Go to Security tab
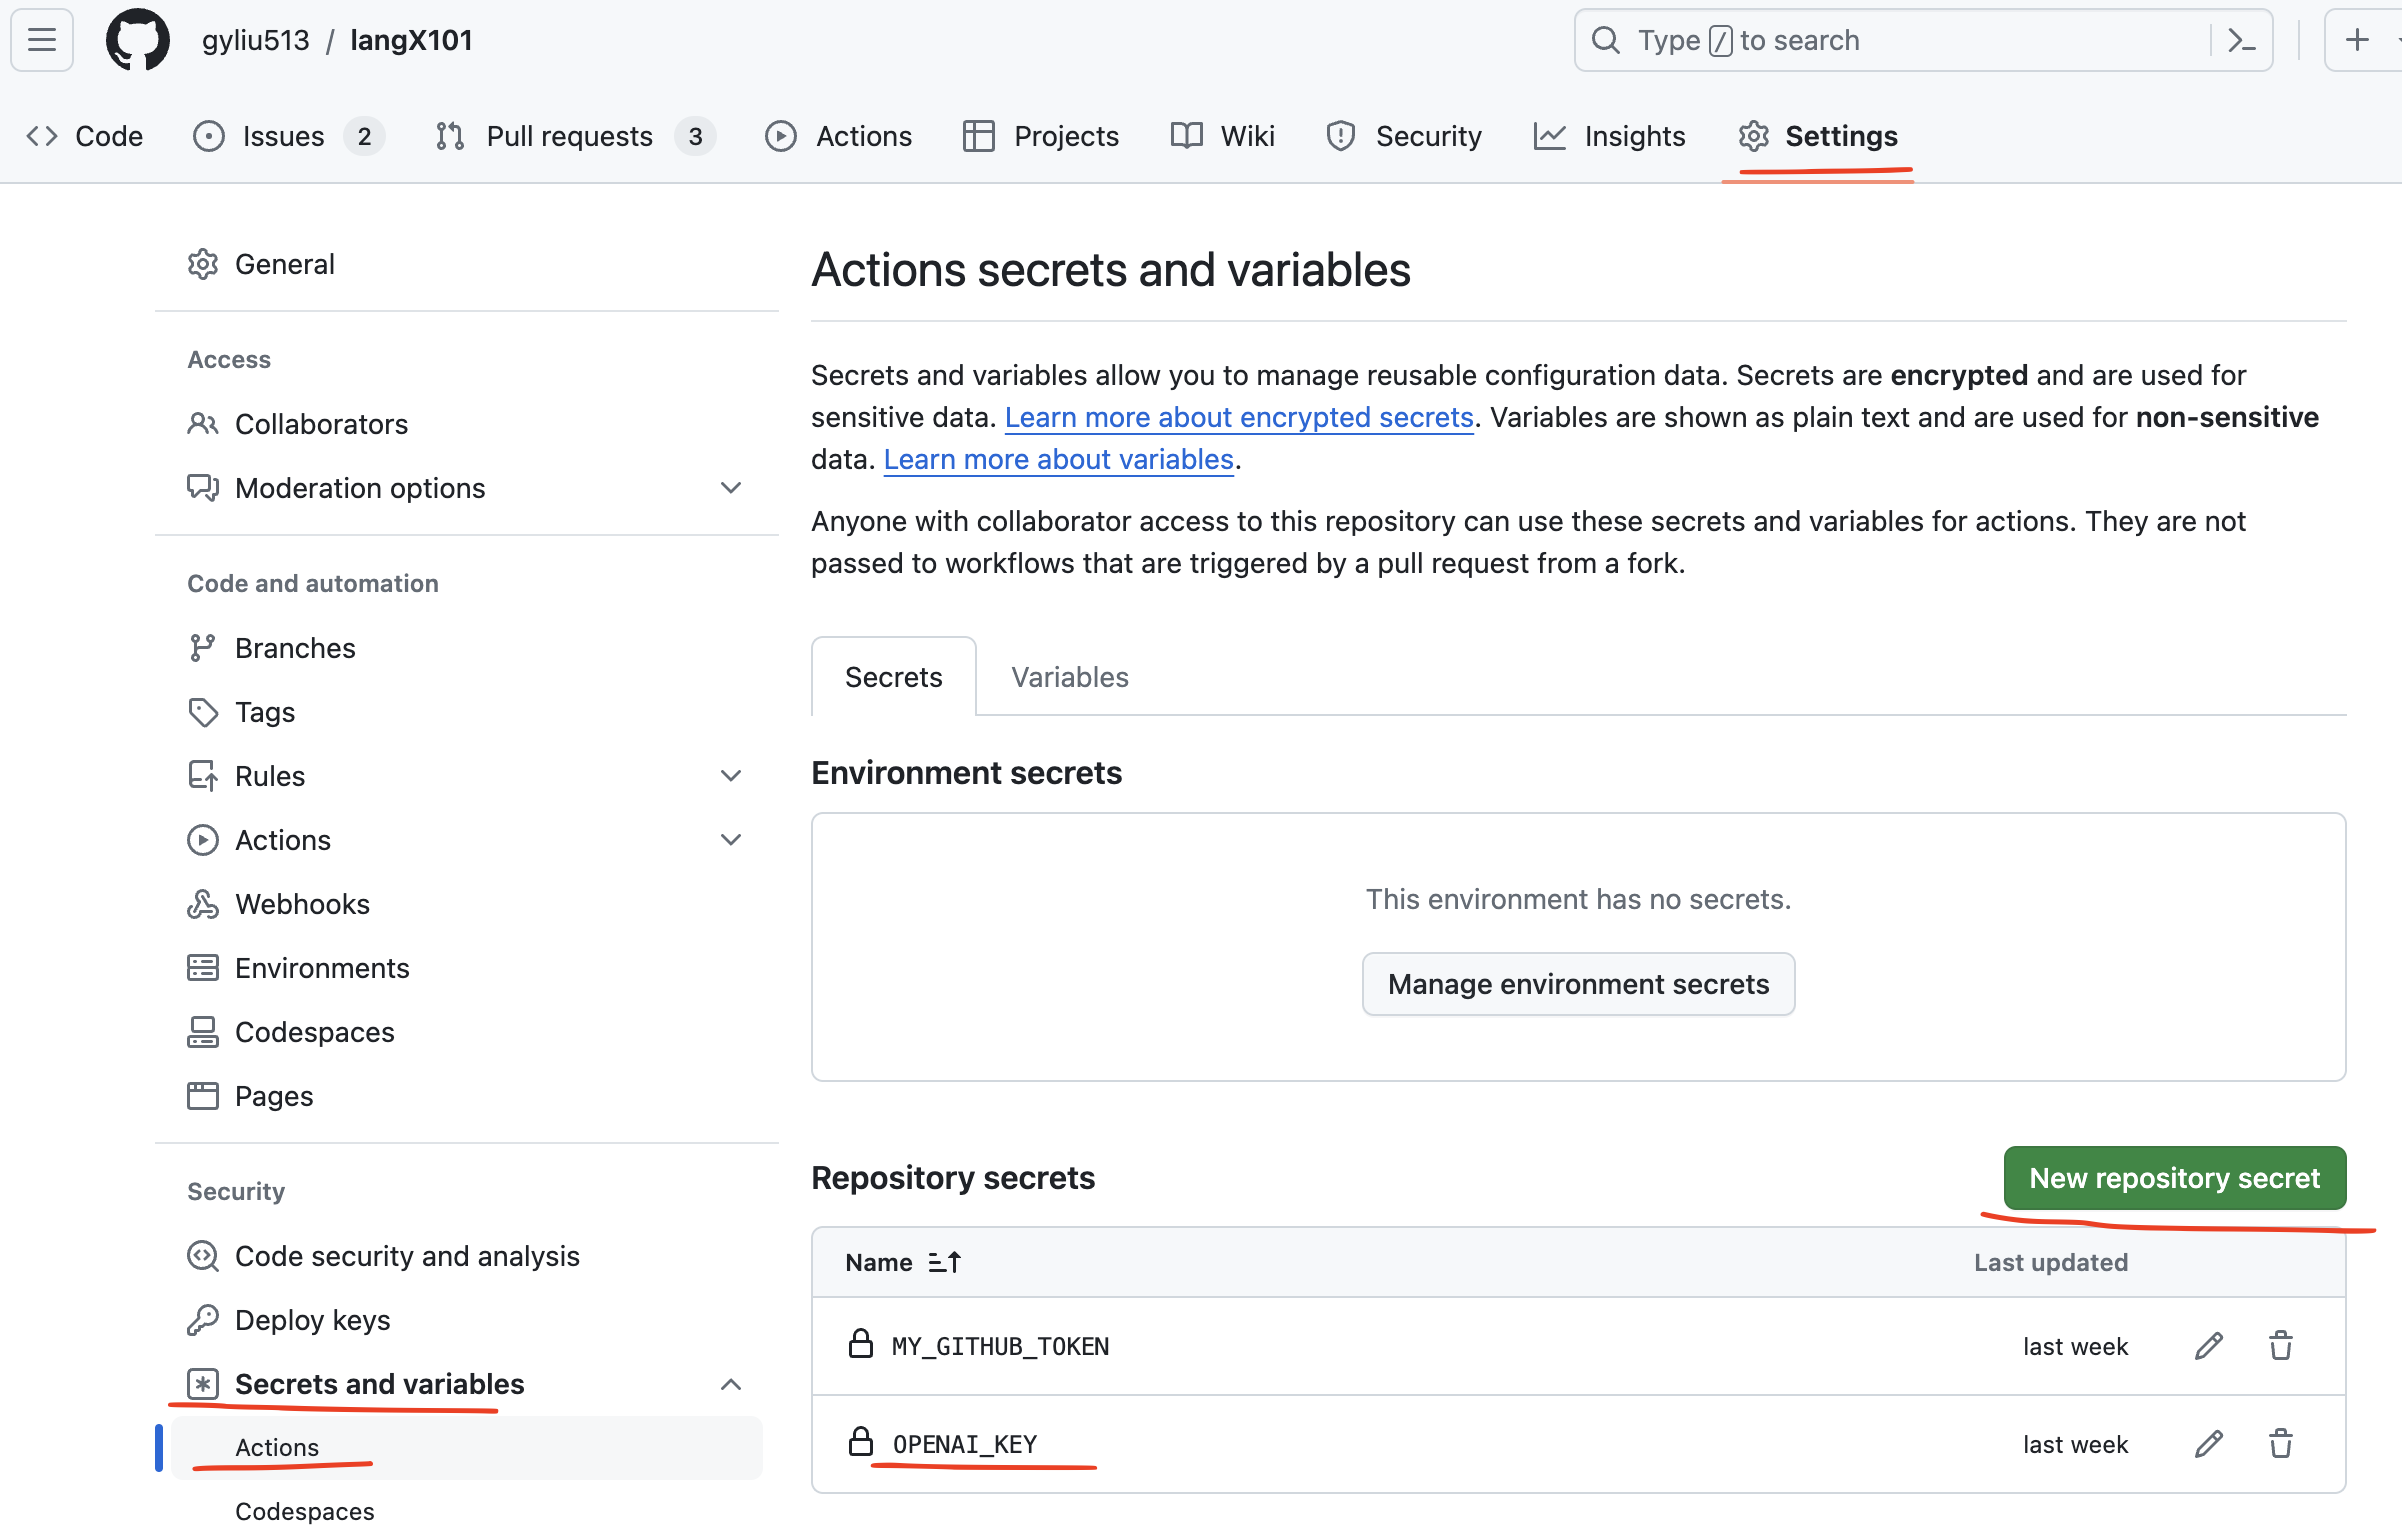 coord(1404,136)
